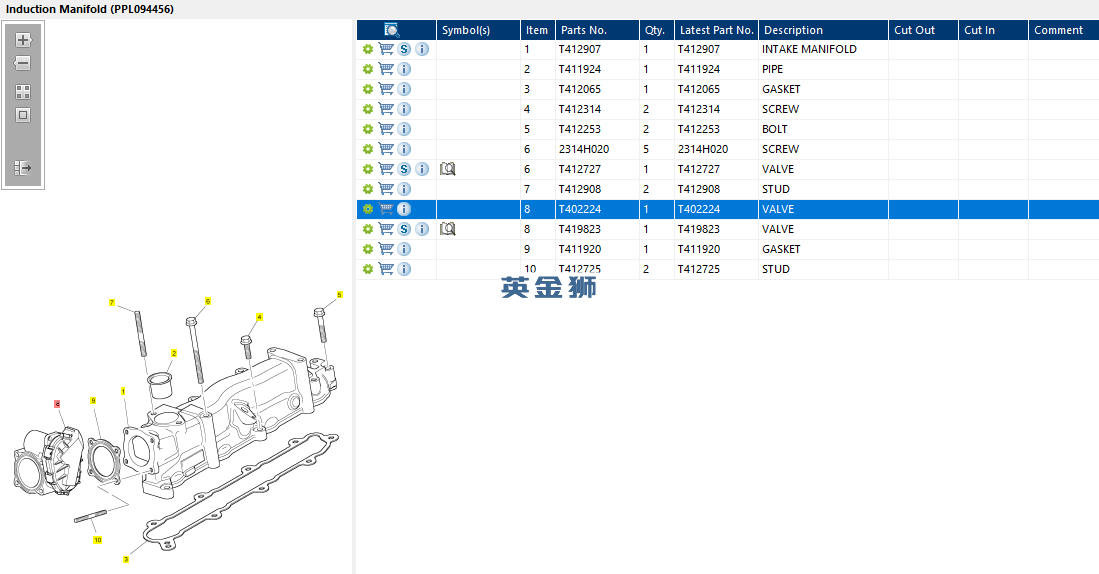Add INTAKE MANIFOLD T412907 to cart

pos(385,49)
